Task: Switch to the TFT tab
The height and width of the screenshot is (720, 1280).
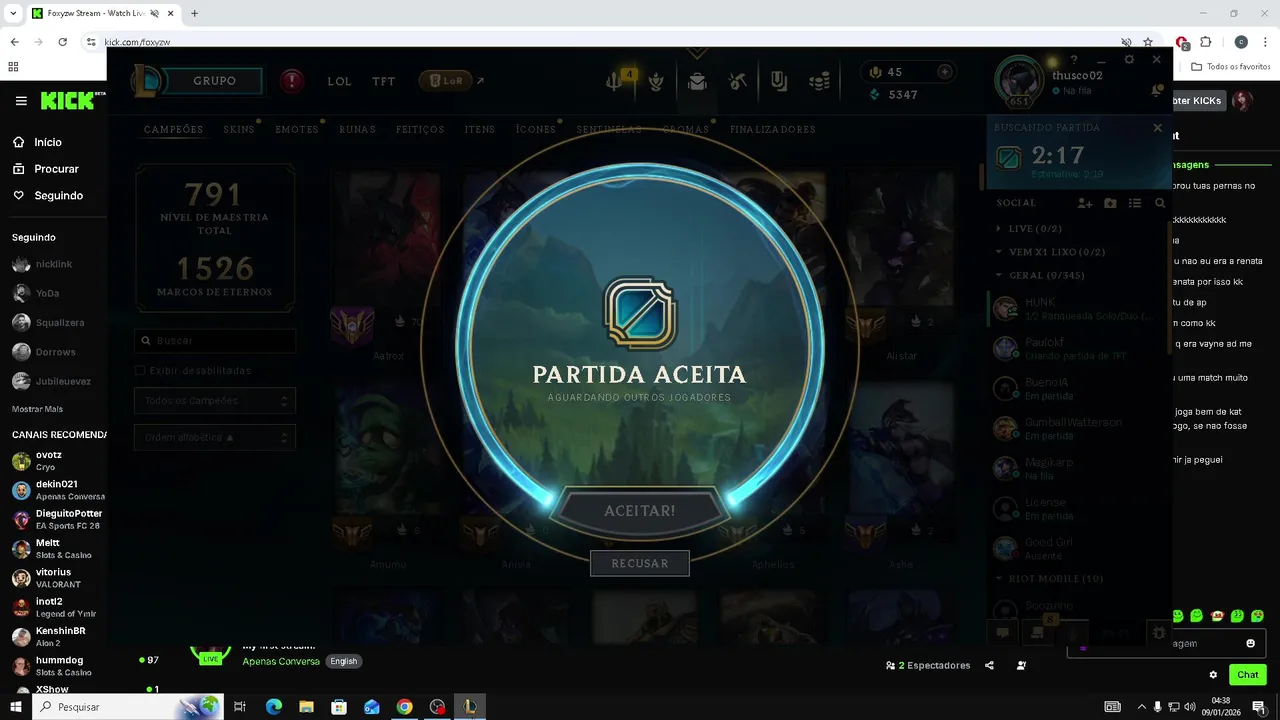Action: click(384, 81)
